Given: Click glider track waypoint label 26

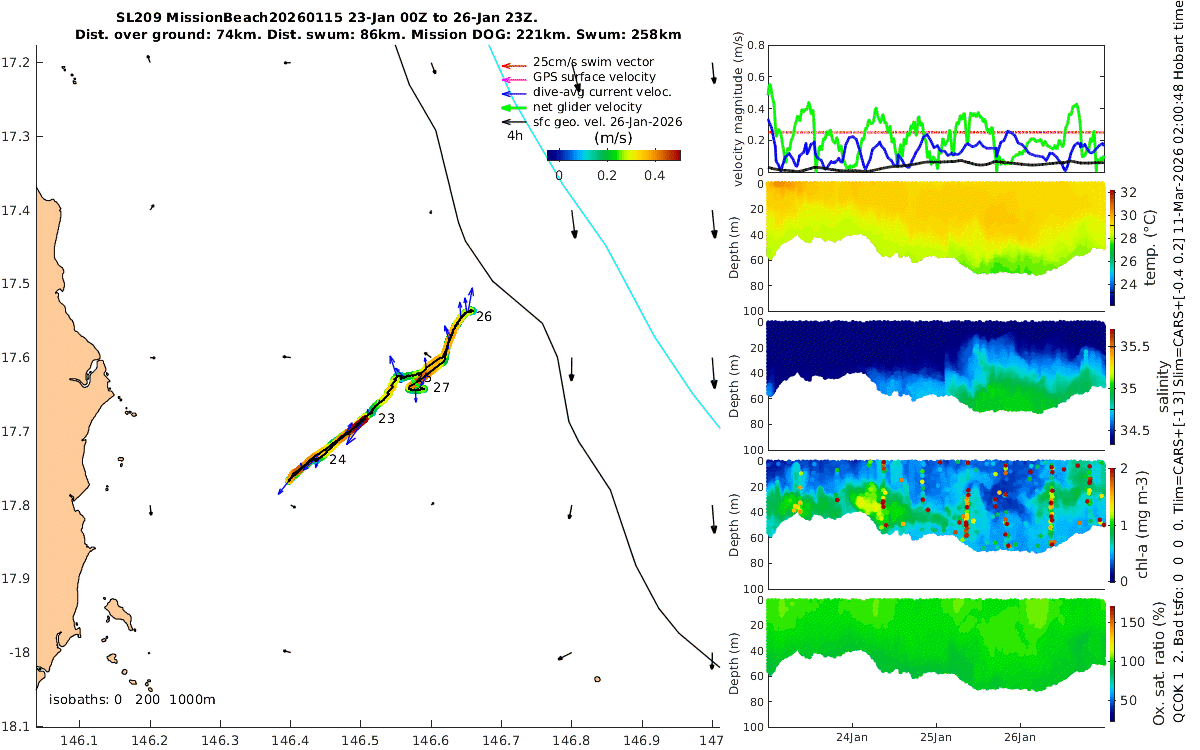Looking at the screenshot, I should pos(484,317).
